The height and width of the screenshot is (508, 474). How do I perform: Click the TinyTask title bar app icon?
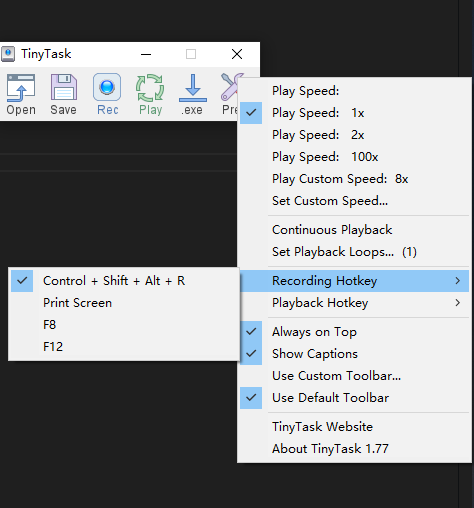coord(8,54)
